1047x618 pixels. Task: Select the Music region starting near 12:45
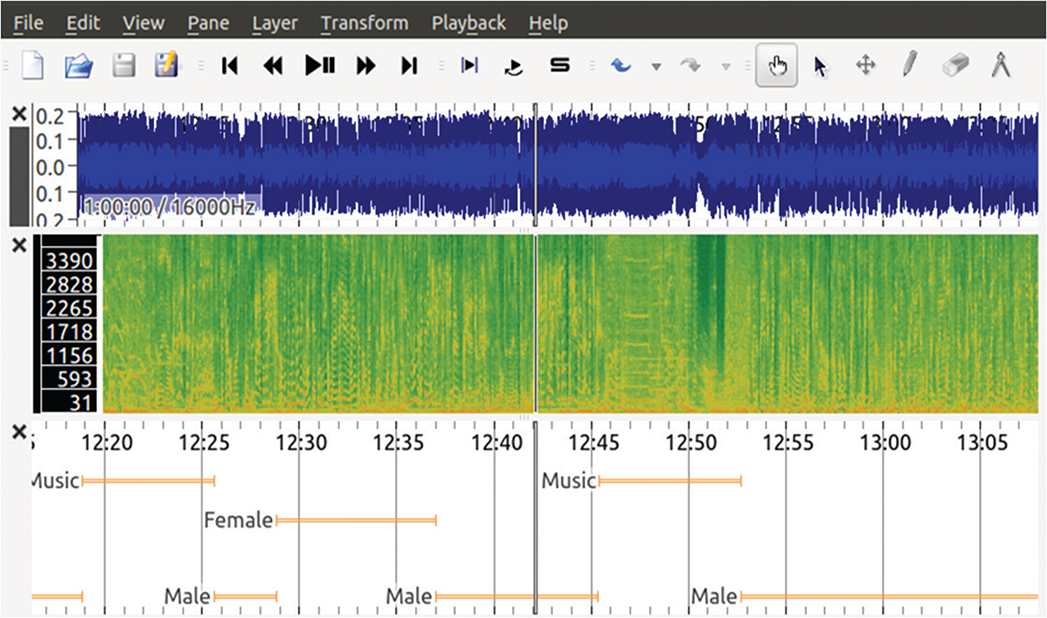coord(670,481)
